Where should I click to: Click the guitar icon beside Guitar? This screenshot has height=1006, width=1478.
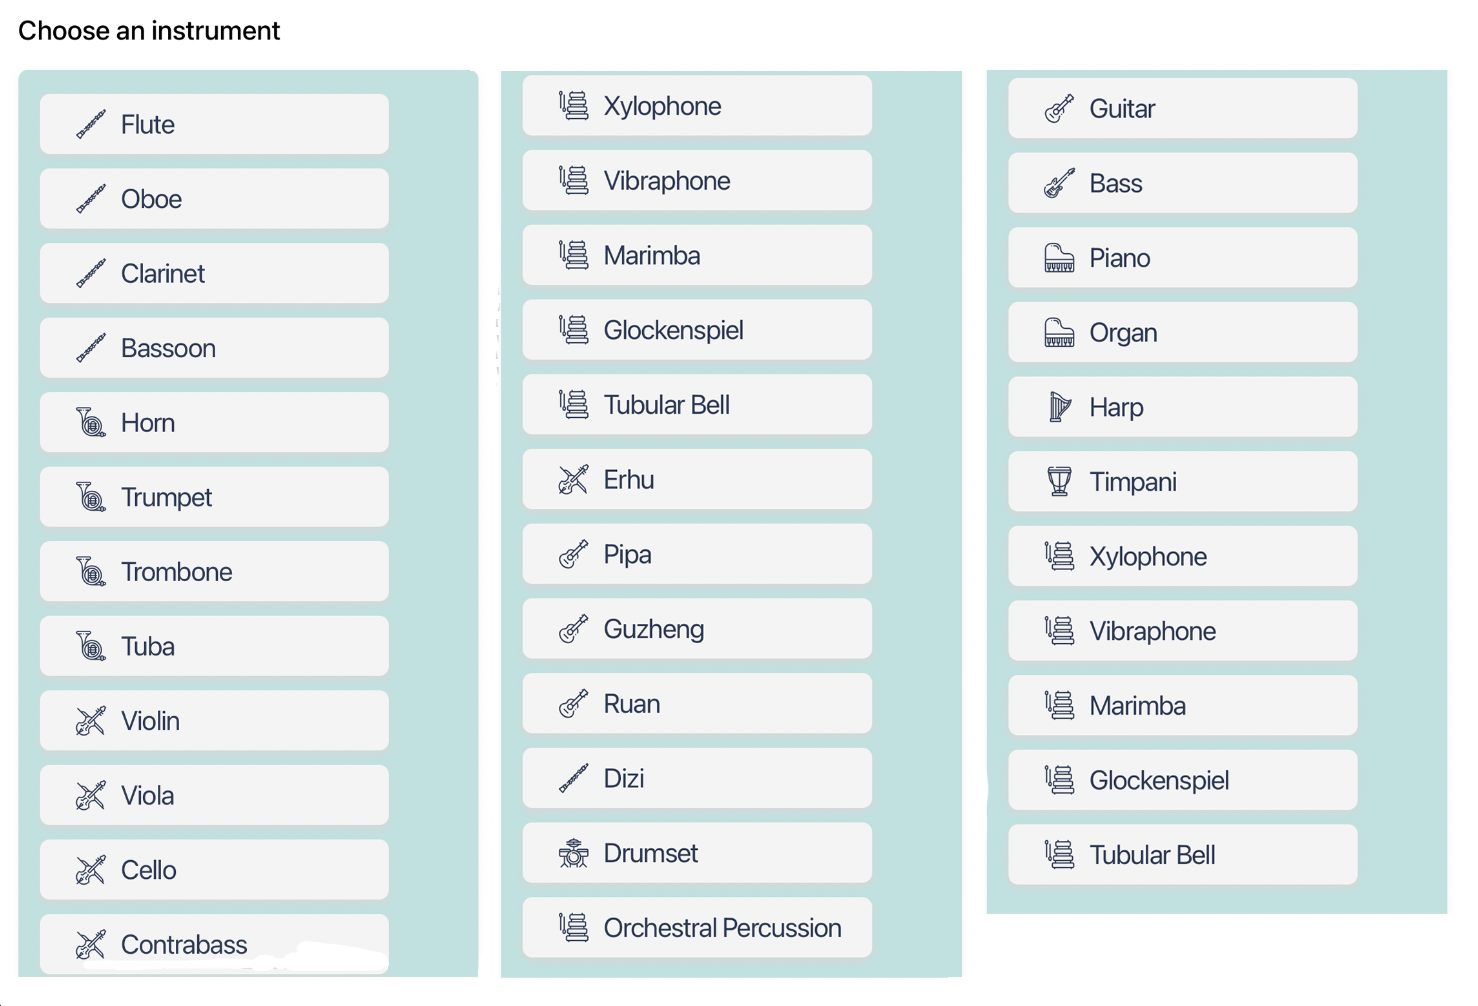click(1059, 109)
